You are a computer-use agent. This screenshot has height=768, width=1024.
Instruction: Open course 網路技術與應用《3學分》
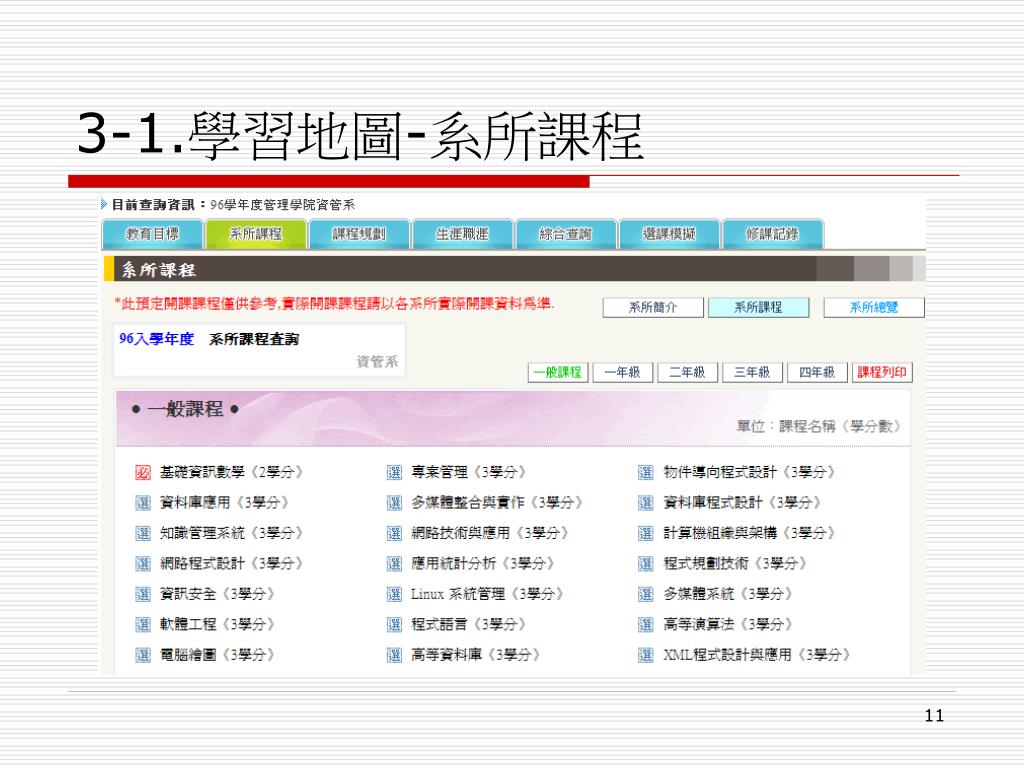490,534
